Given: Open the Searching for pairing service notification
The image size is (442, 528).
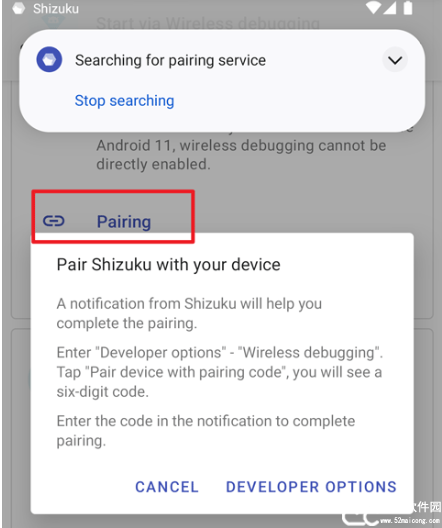Looking at the screenshot, I should point(170,61).
